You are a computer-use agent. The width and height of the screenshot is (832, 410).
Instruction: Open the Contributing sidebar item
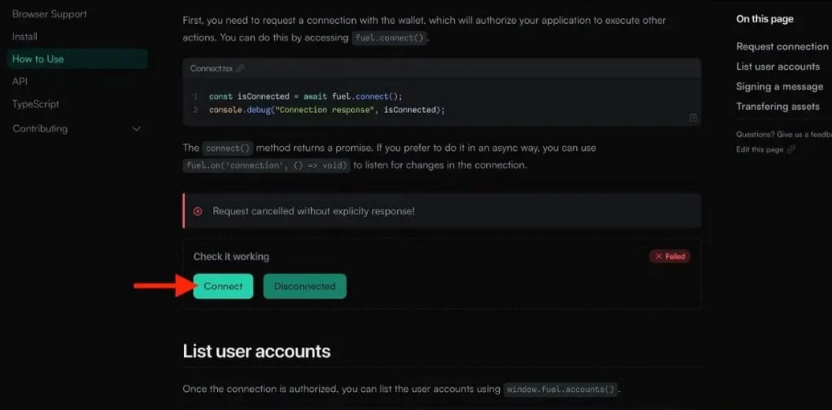(x=40, y=129)
